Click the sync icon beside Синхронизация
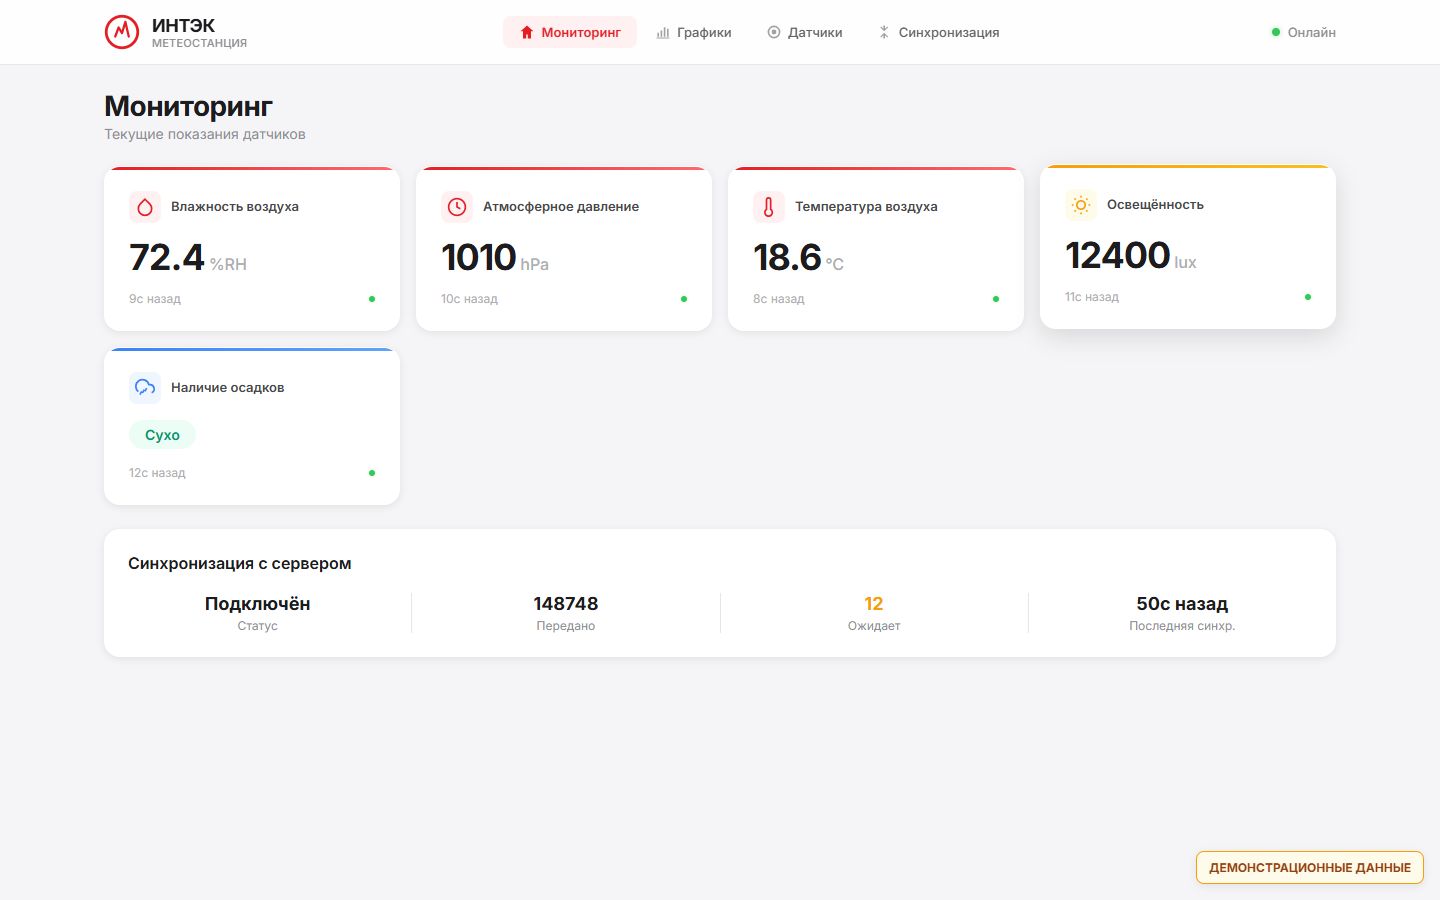This screenshot has width=1440, height=900. coord(884,32)
